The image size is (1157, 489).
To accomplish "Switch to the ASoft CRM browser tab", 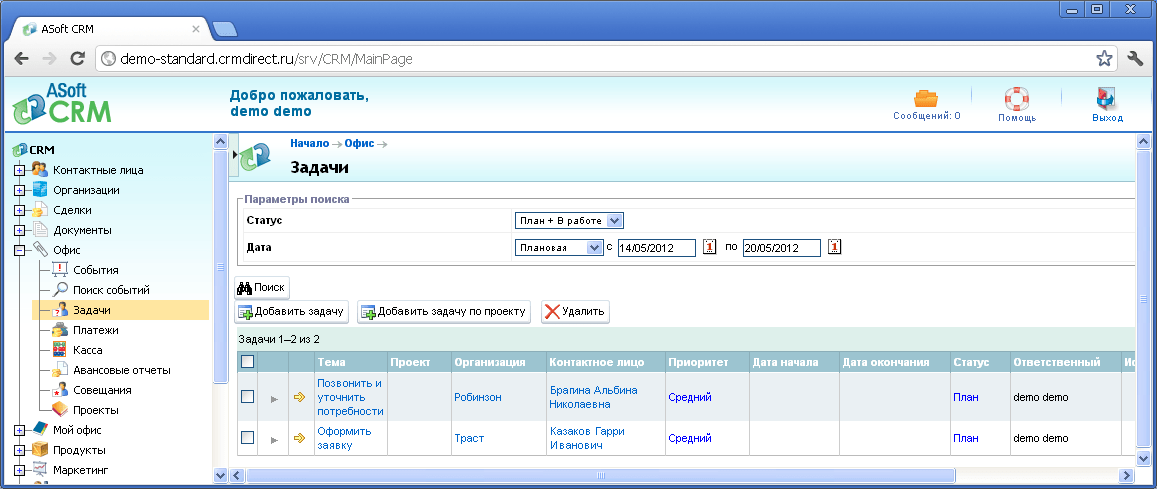I will coord(111,29).
